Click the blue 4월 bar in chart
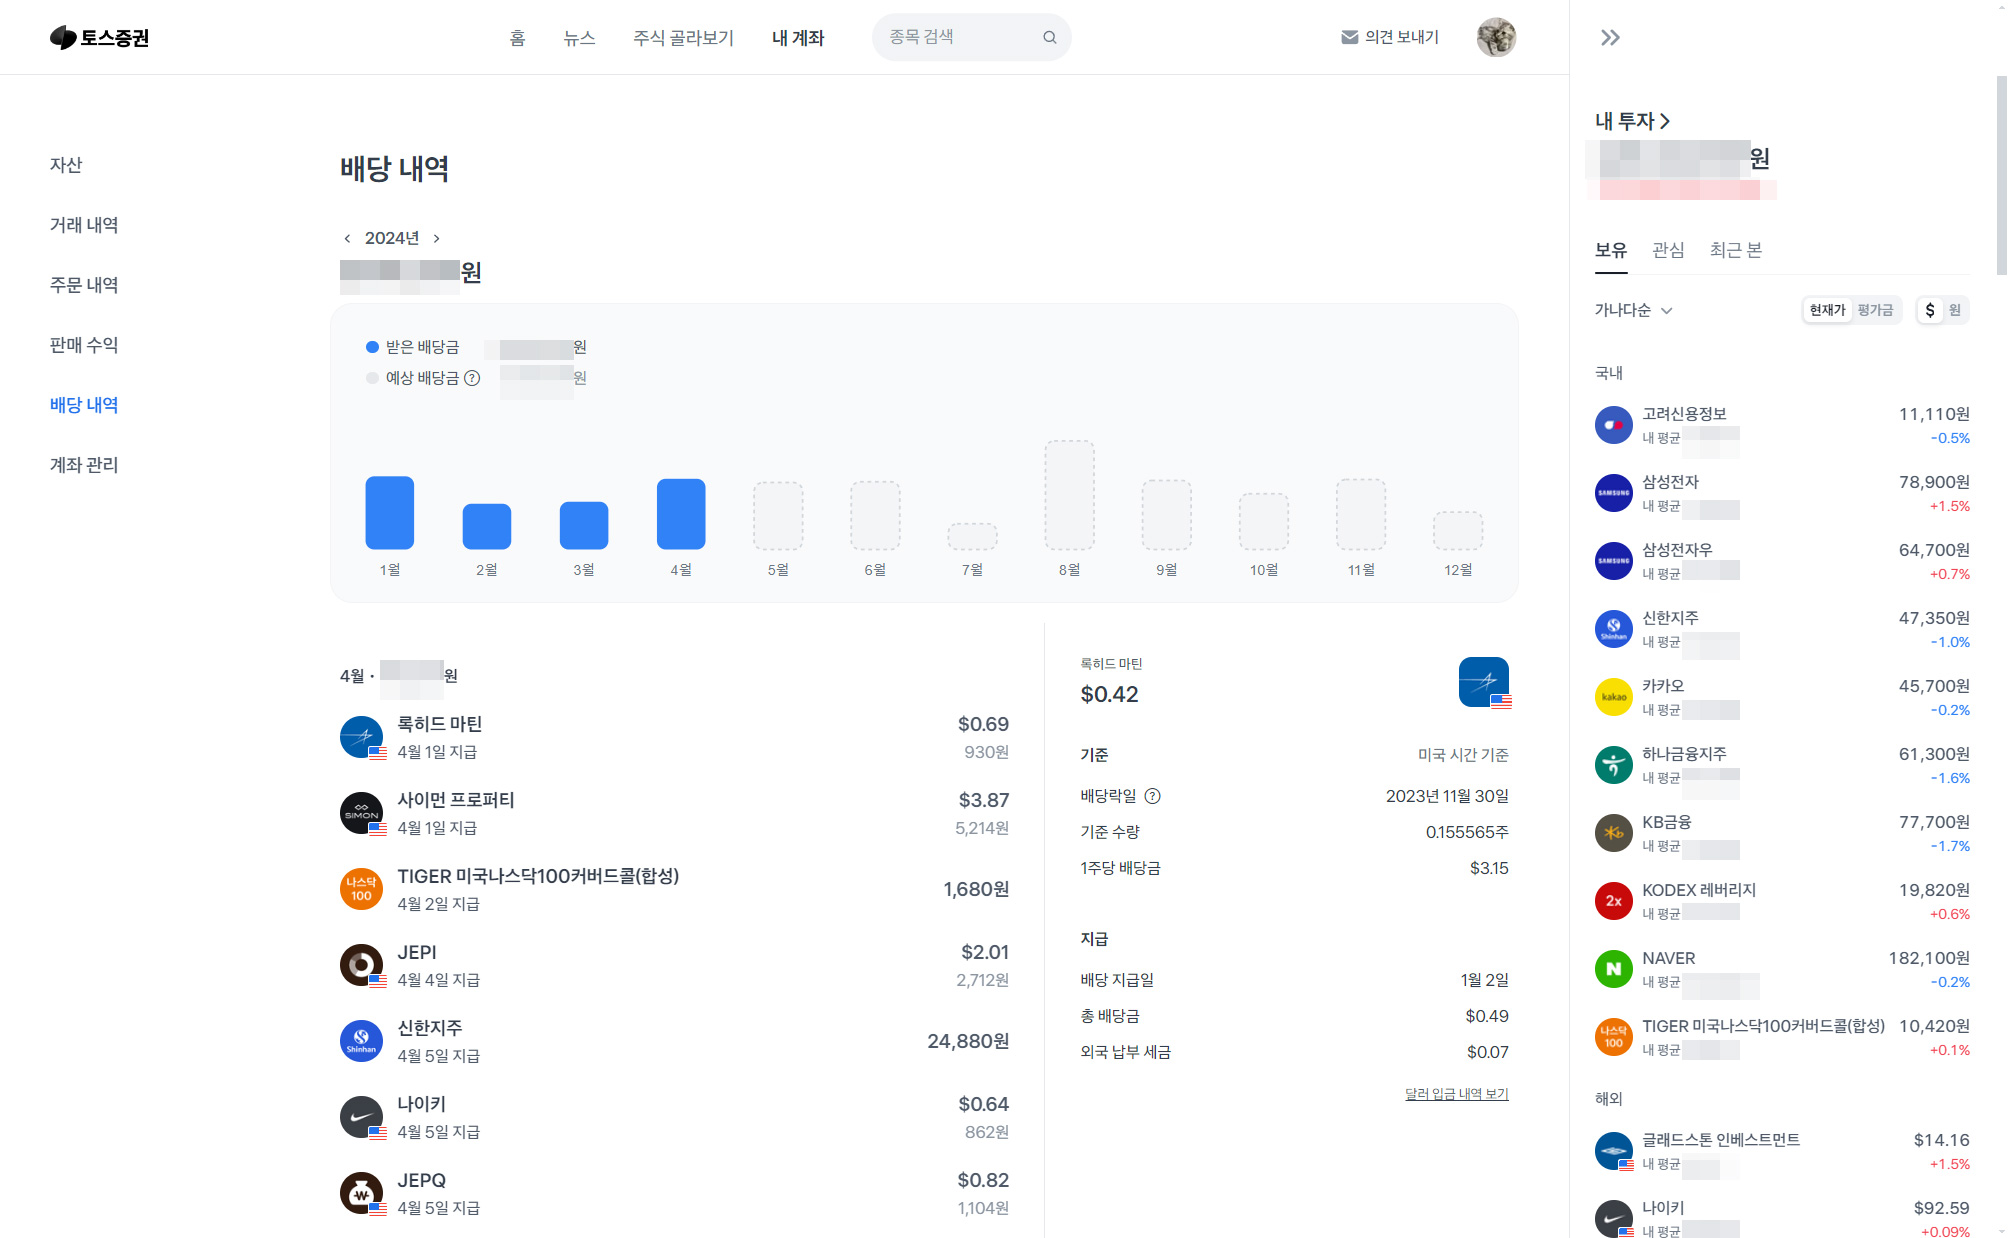This screenshot has height=1238, width=2008. 681,514
